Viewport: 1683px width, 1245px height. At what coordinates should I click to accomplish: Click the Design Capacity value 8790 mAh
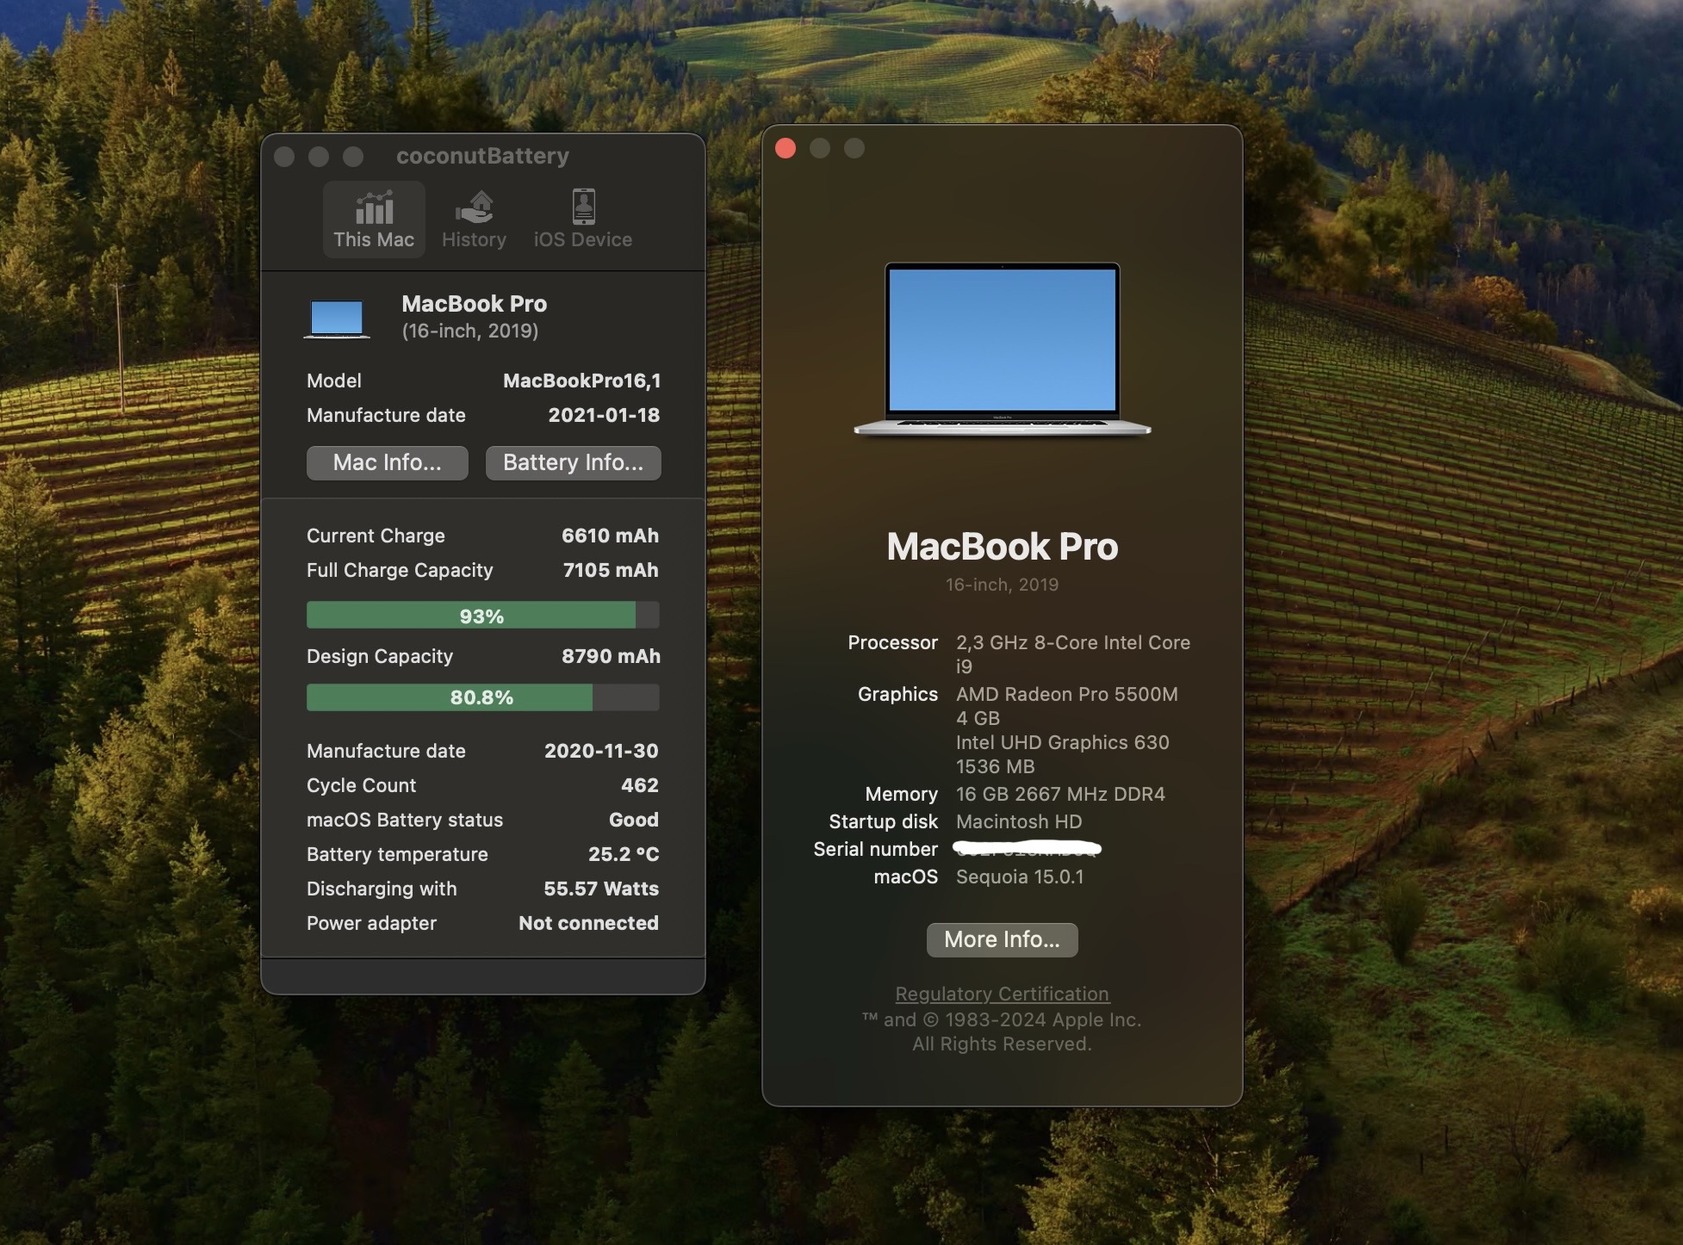click(x=610, y=656)
